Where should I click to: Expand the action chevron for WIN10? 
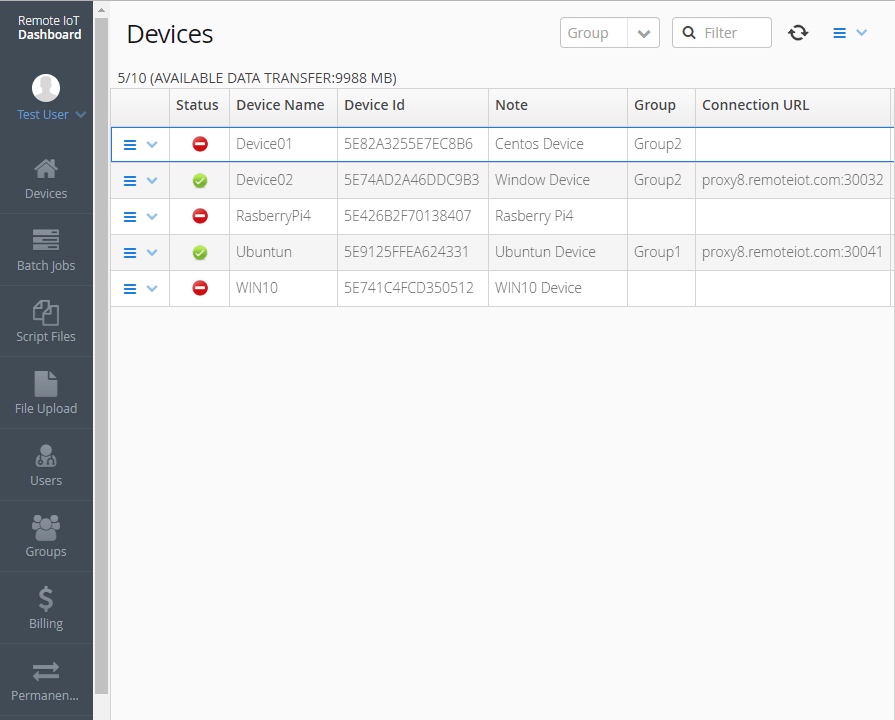[x=152, y=288]
